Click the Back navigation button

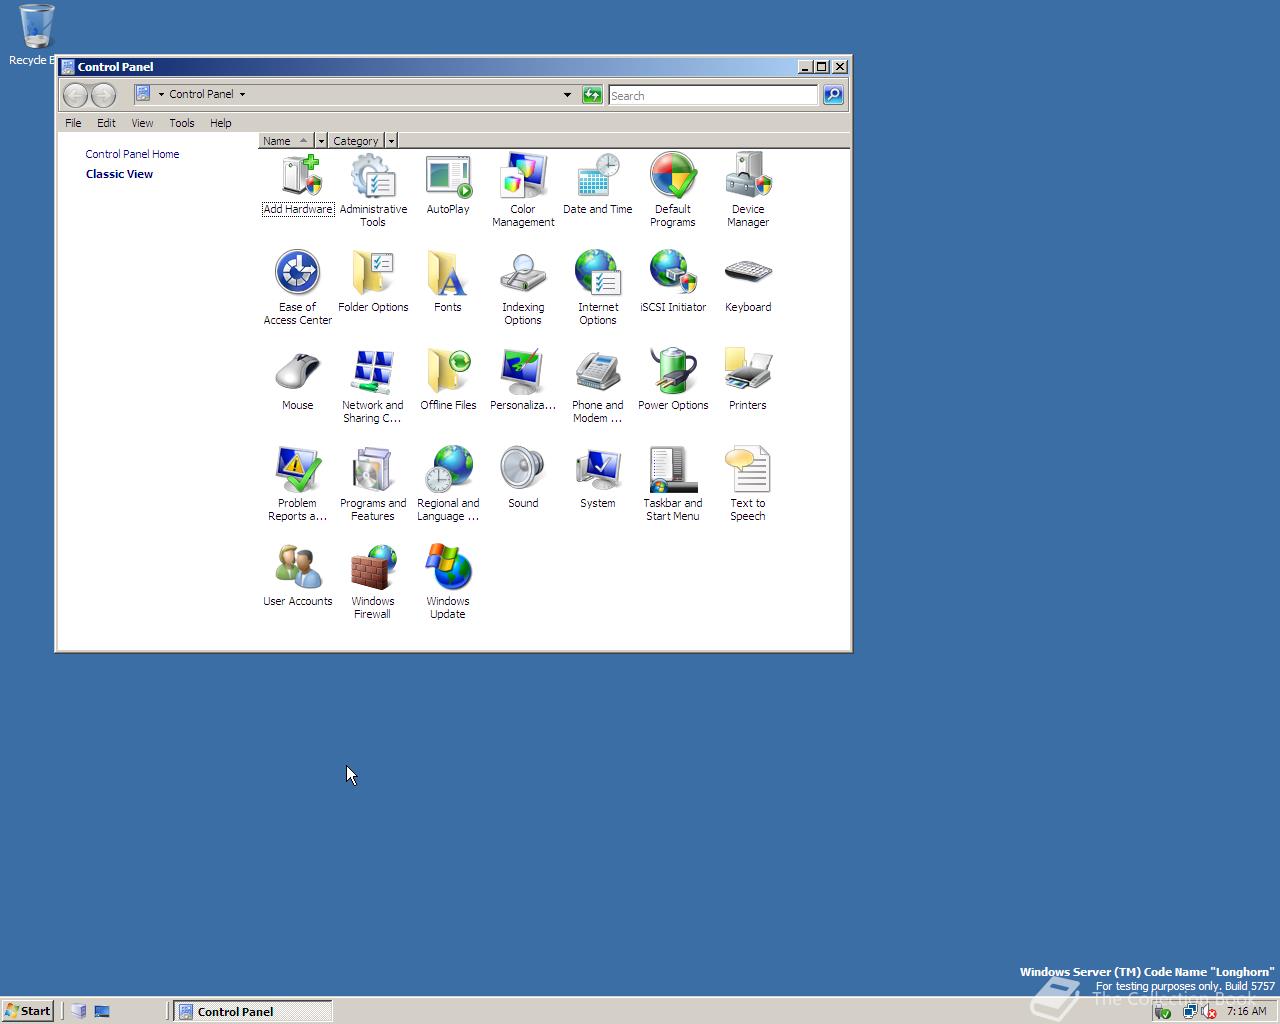coord(75,95)
